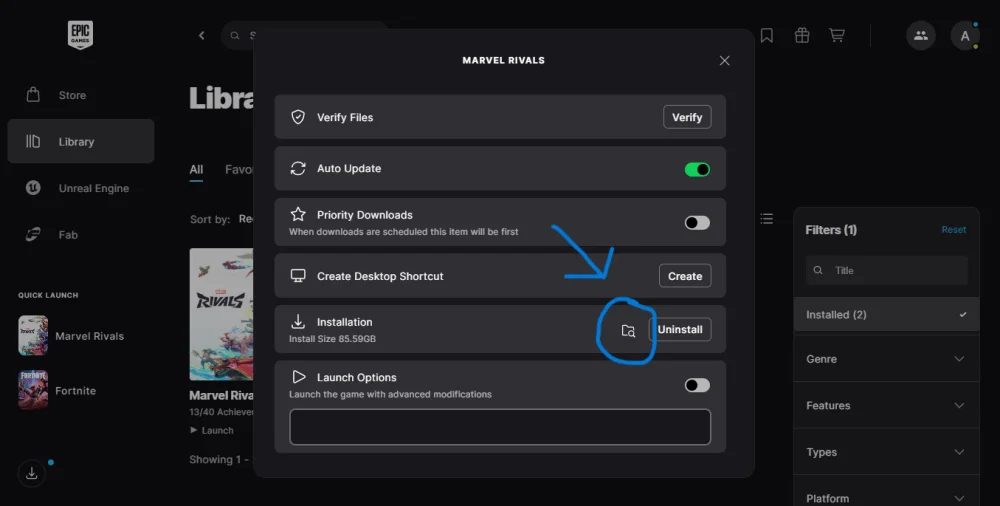The width and height of the screenshot is (1000, 506).
Task: Click the 'Install Size 85.59GB' text
Action: [332, 339]
